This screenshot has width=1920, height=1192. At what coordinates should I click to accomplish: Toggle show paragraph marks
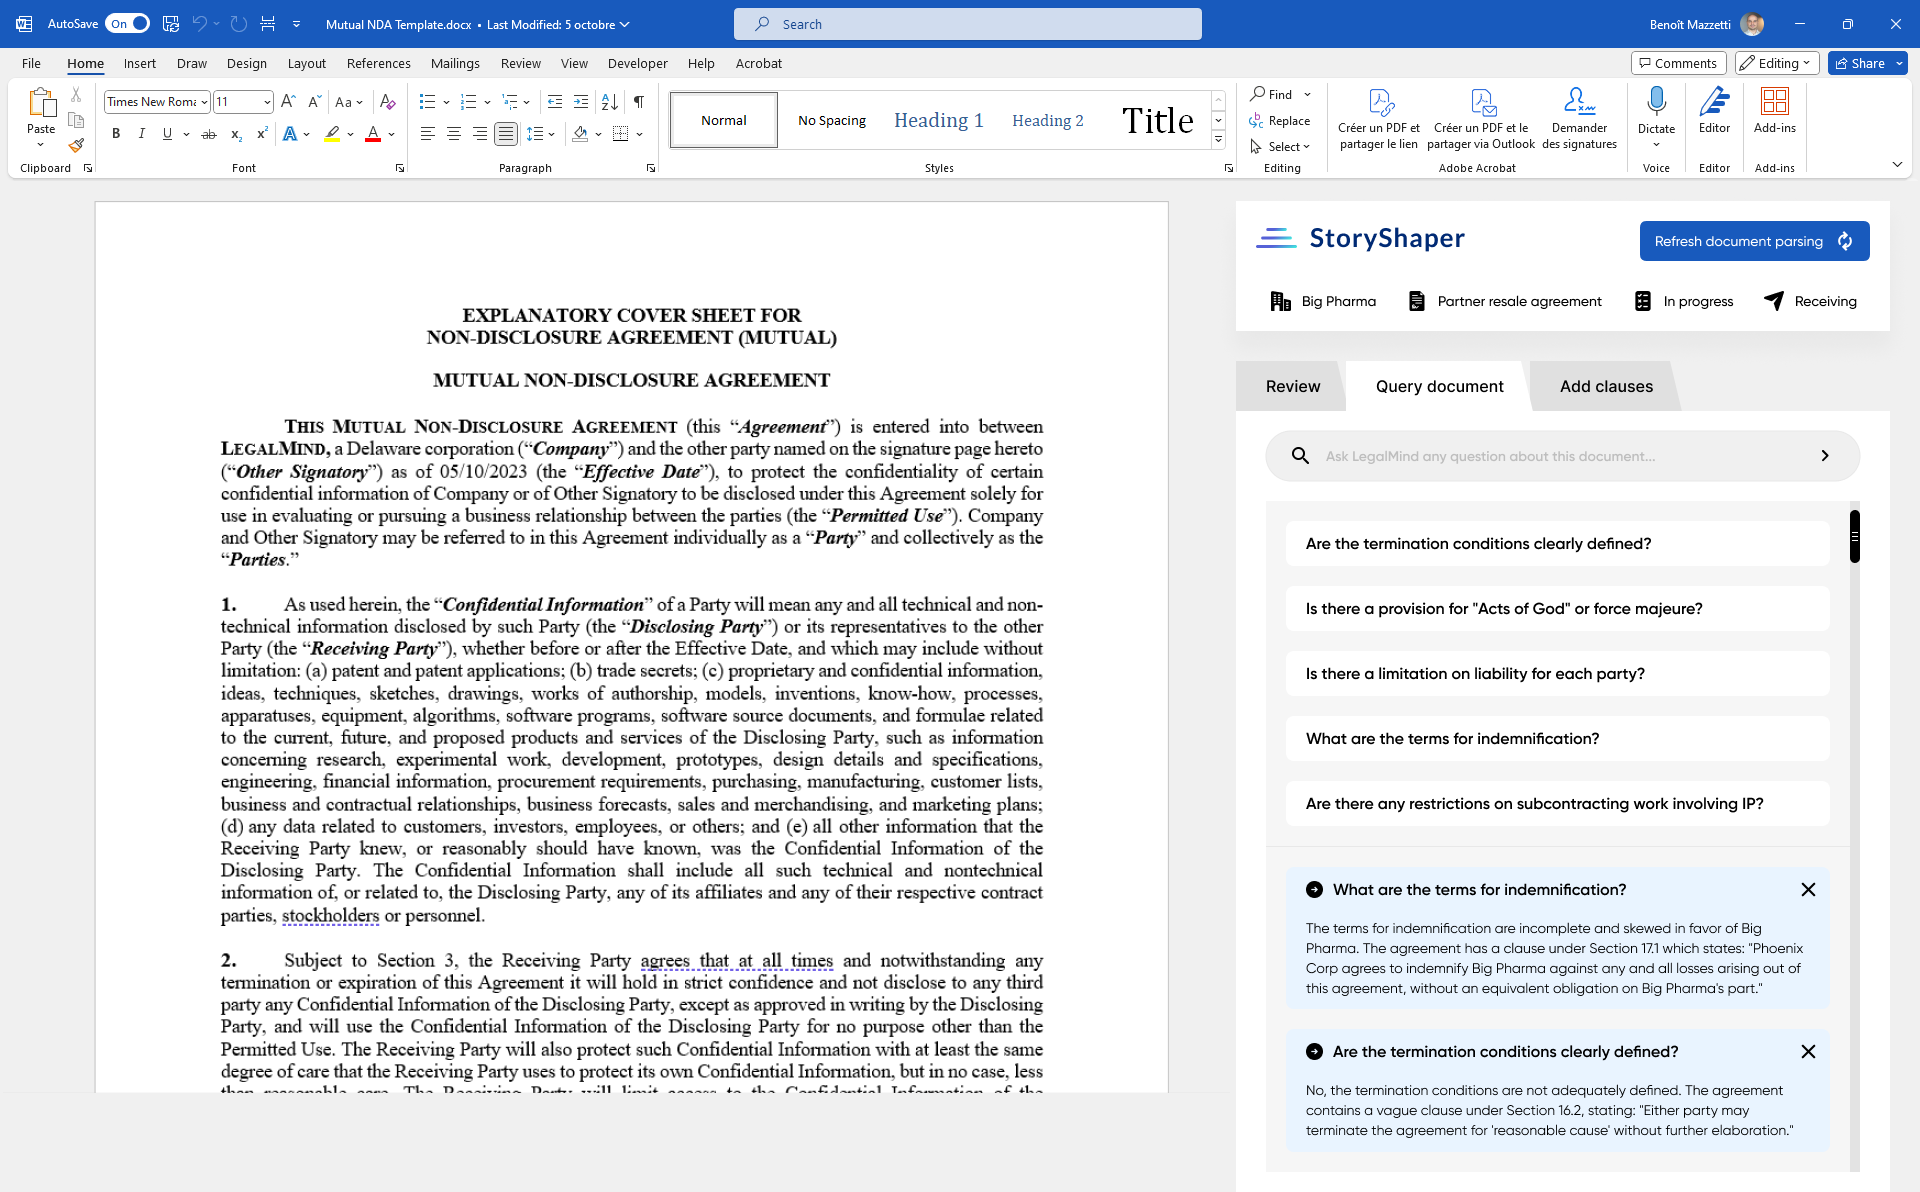pos(639,102)
